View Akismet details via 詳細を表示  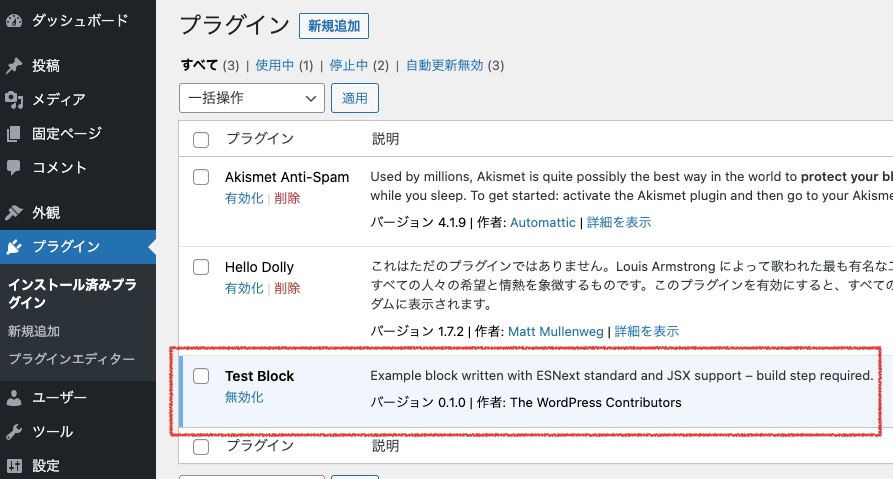pos(618,223)
